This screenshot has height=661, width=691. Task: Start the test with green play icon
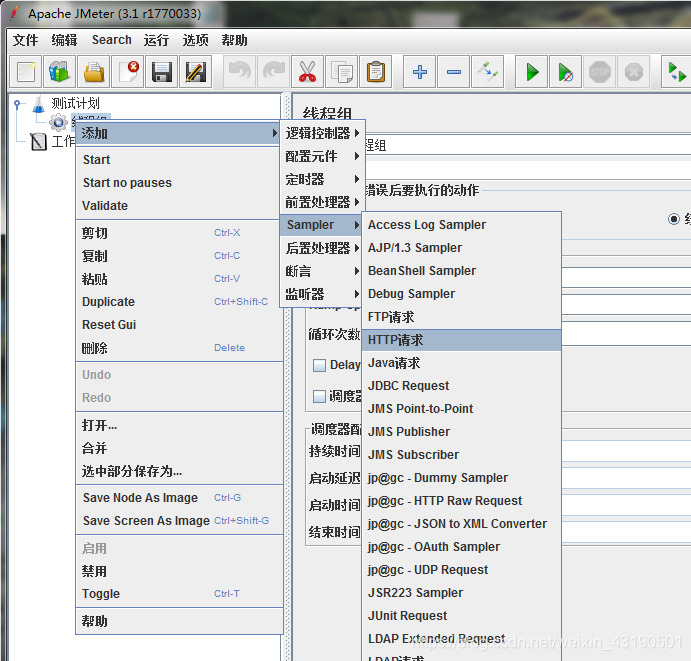point(532,71)
